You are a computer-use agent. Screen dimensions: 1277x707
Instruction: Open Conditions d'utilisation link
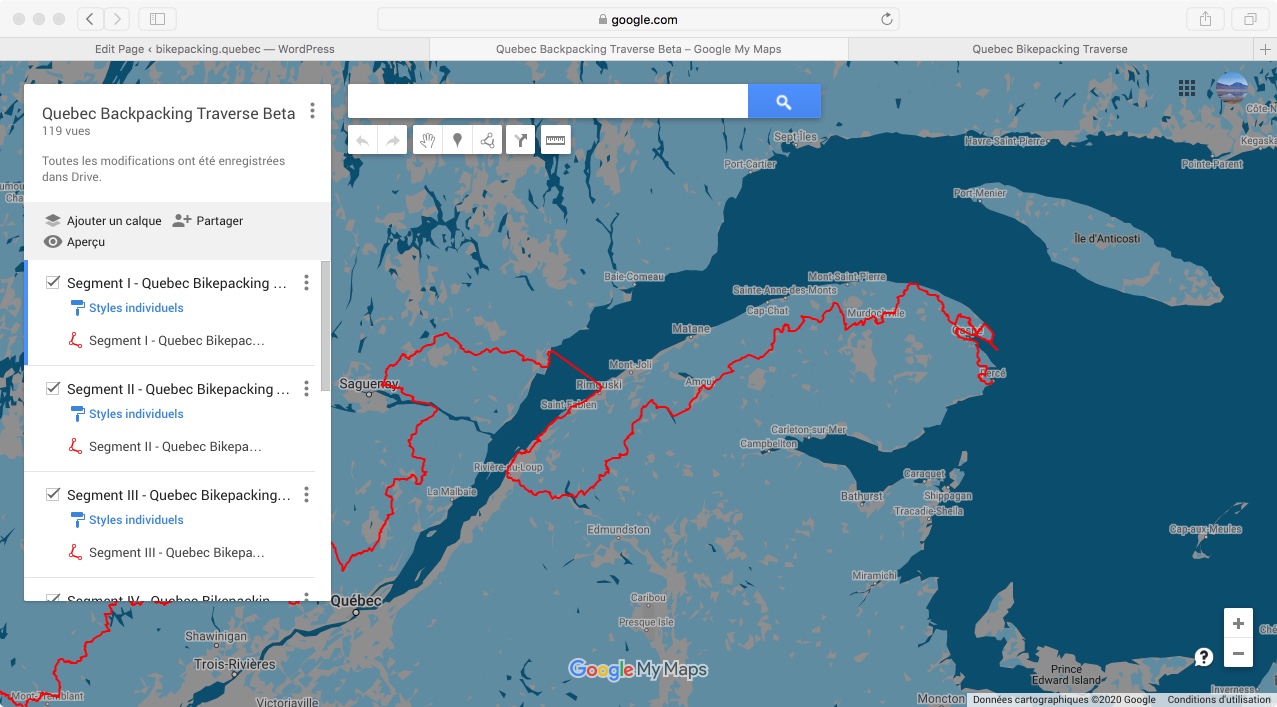pyautogui.click(x=1219, y=700)
